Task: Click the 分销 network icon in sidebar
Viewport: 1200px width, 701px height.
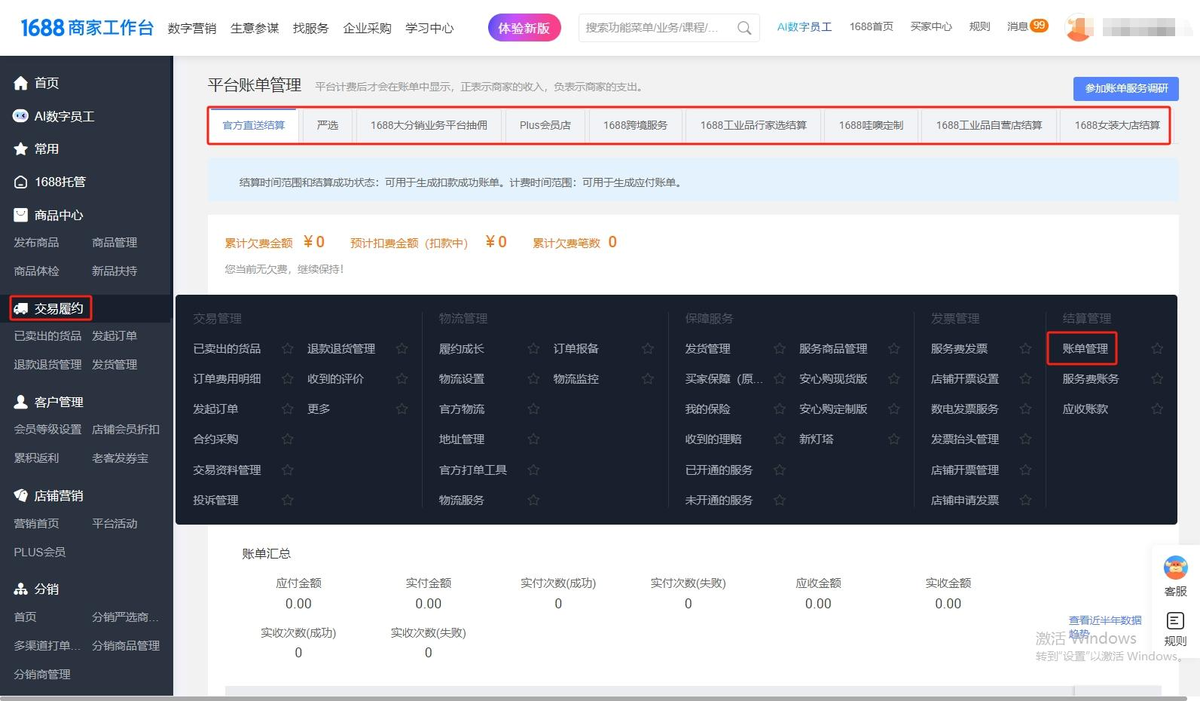Action: click(x=20, y=589)
